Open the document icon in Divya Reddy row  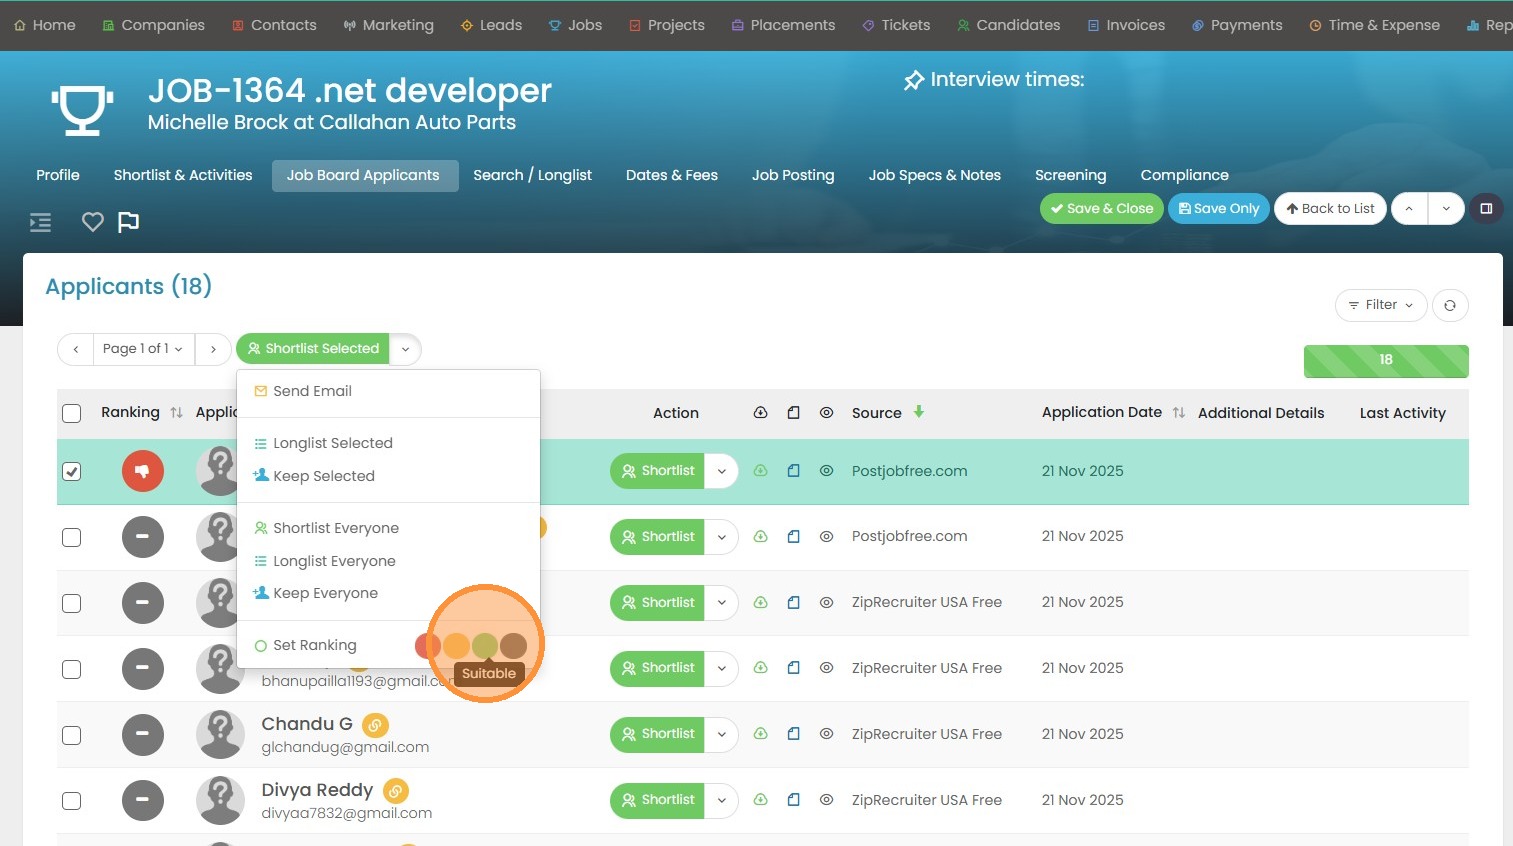pos(793,800)
